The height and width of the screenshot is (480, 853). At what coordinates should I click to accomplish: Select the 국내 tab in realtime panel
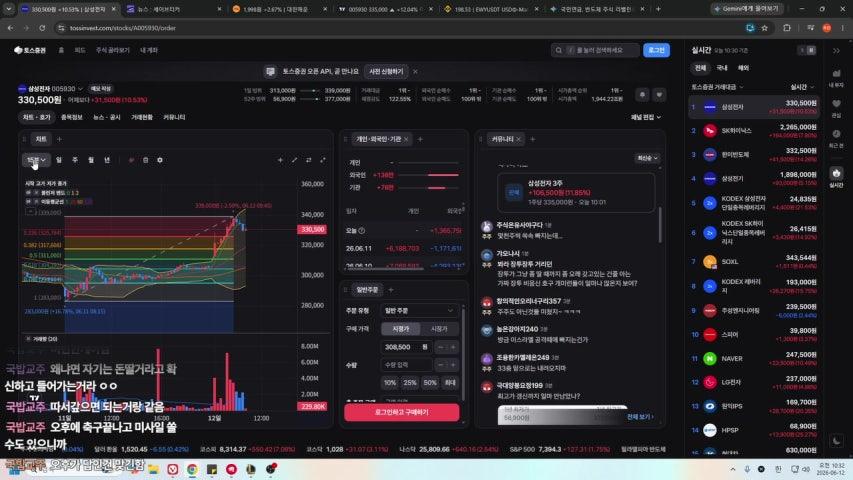(x=722, y=68)
